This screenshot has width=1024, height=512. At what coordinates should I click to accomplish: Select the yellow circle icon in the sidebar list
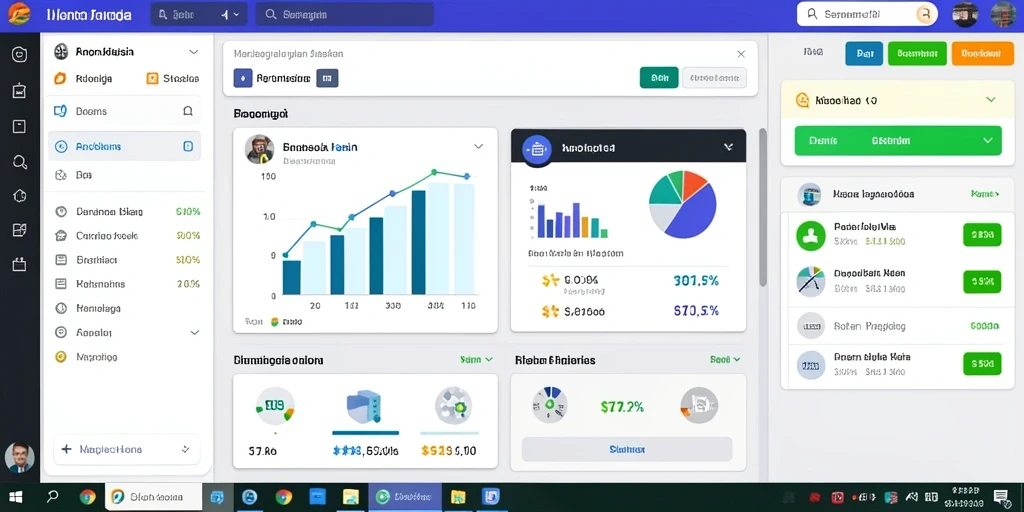click(61, 357)
